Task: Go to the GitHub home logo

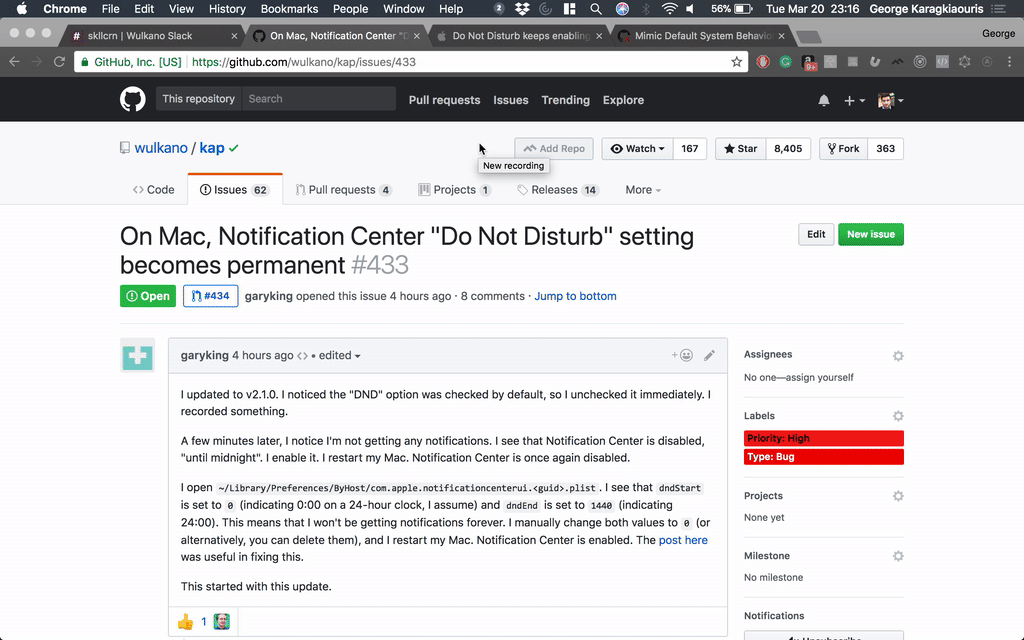Action: click(133, 100)
